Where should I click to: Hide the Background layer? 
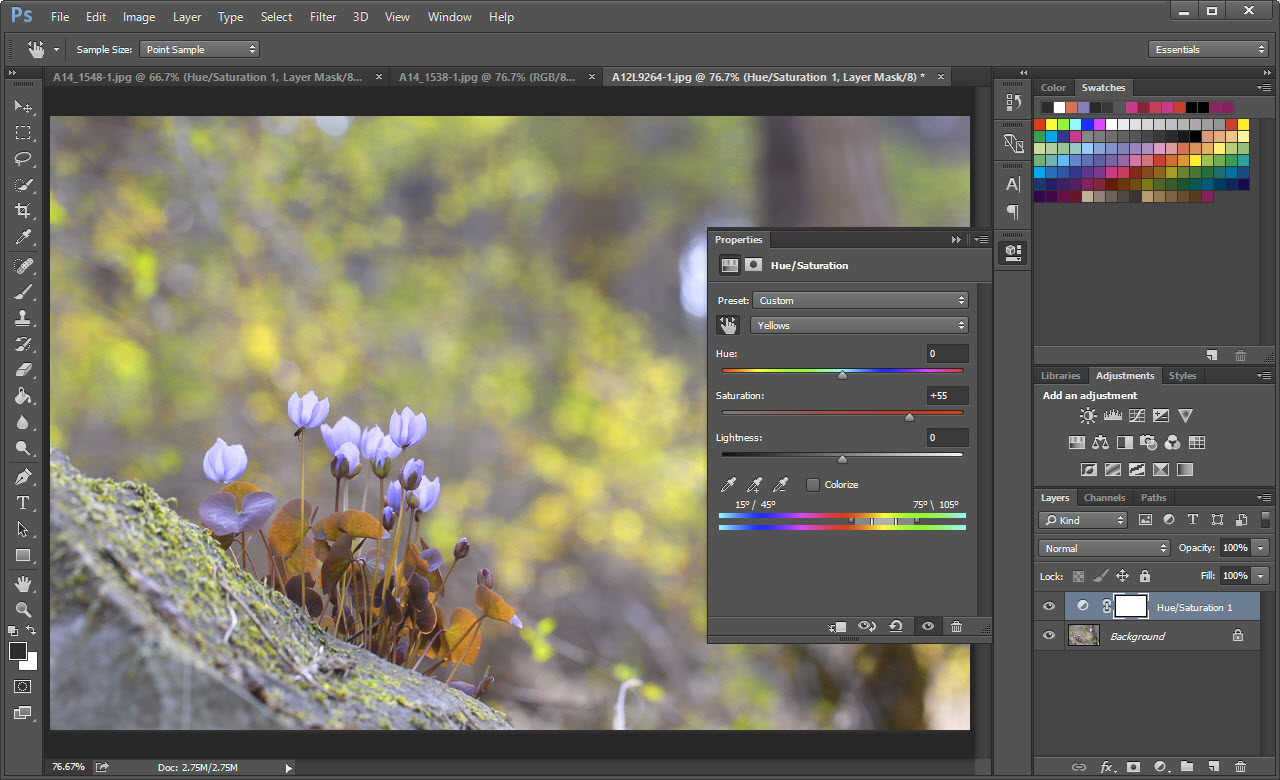click(x=1048, y=635)
